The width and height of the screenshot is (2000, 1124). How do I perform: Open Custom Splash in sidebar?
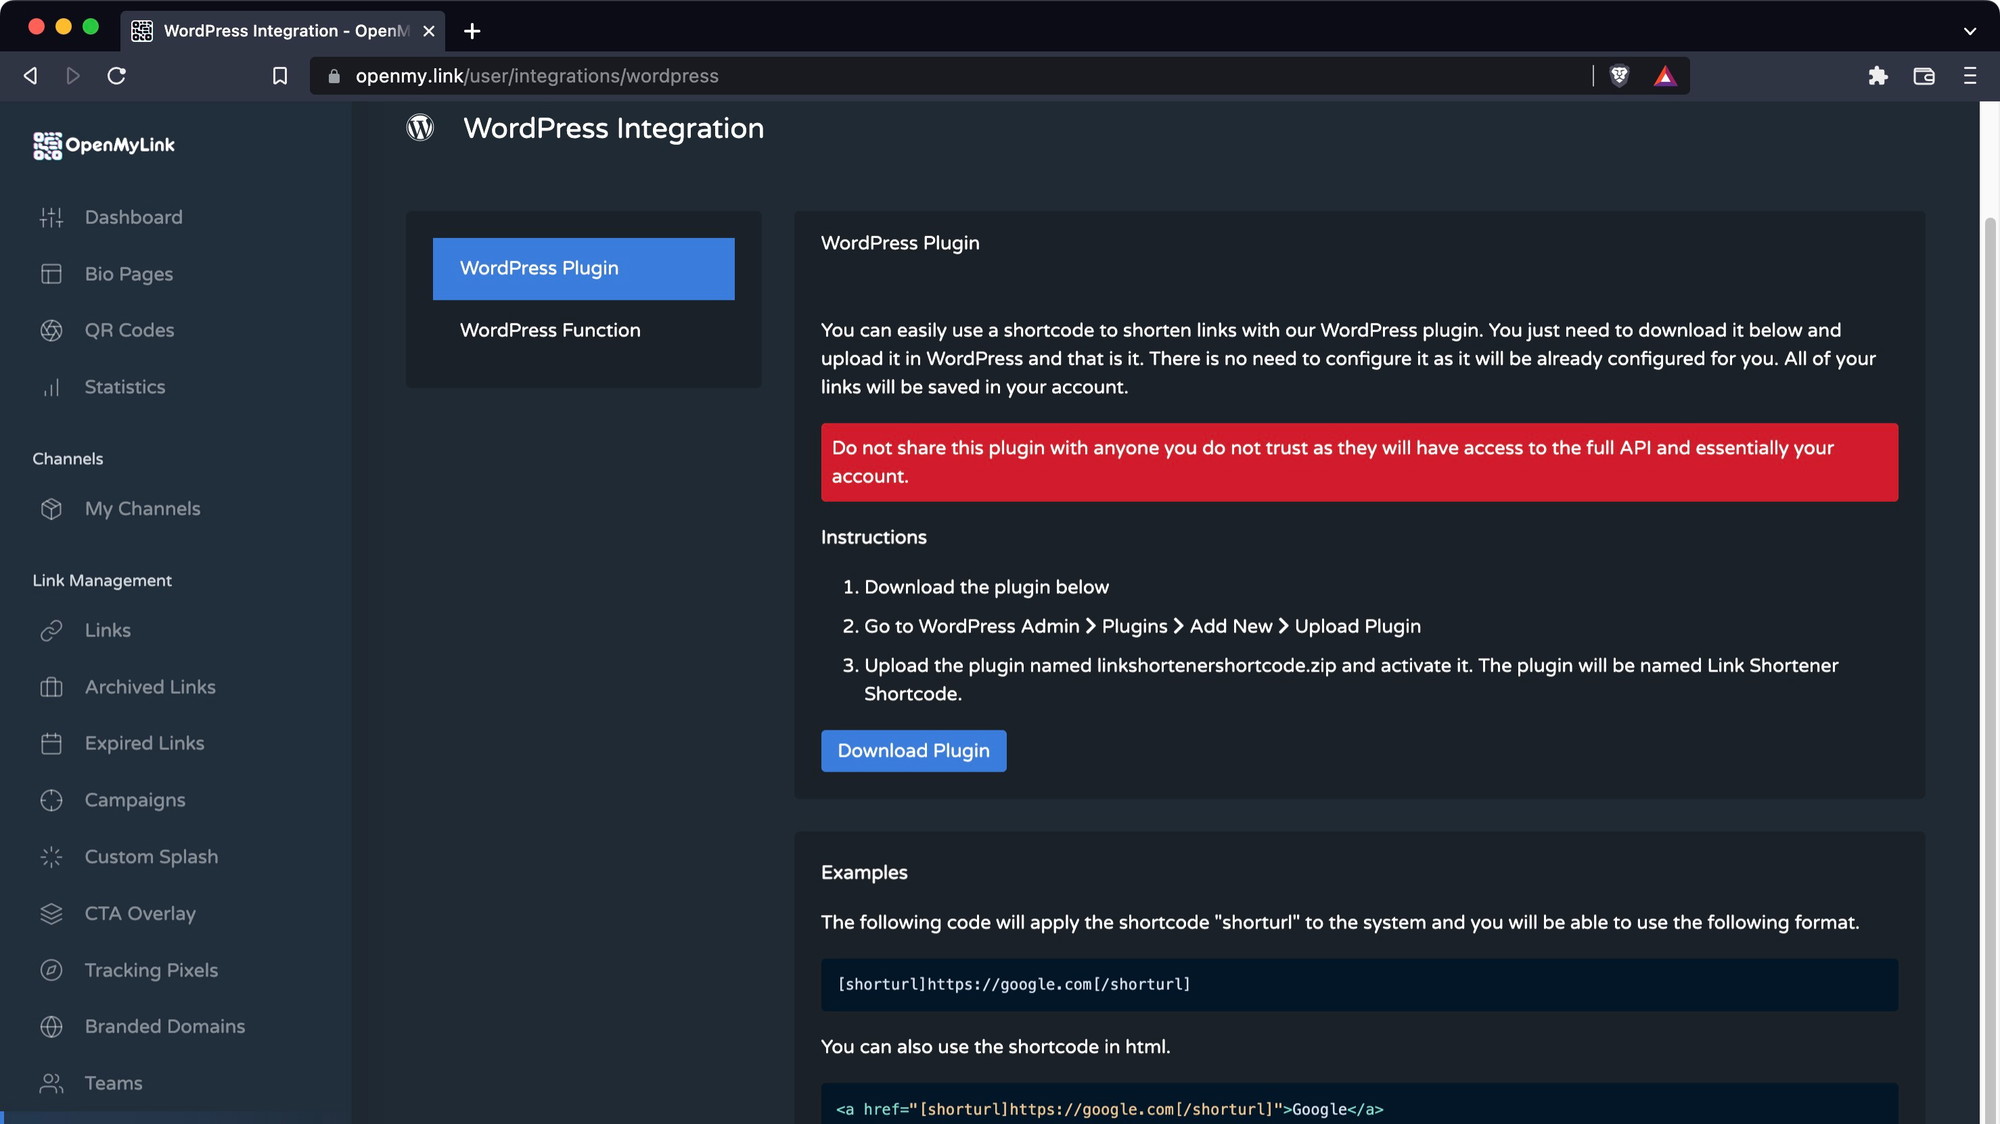click(x=151, y=857)
